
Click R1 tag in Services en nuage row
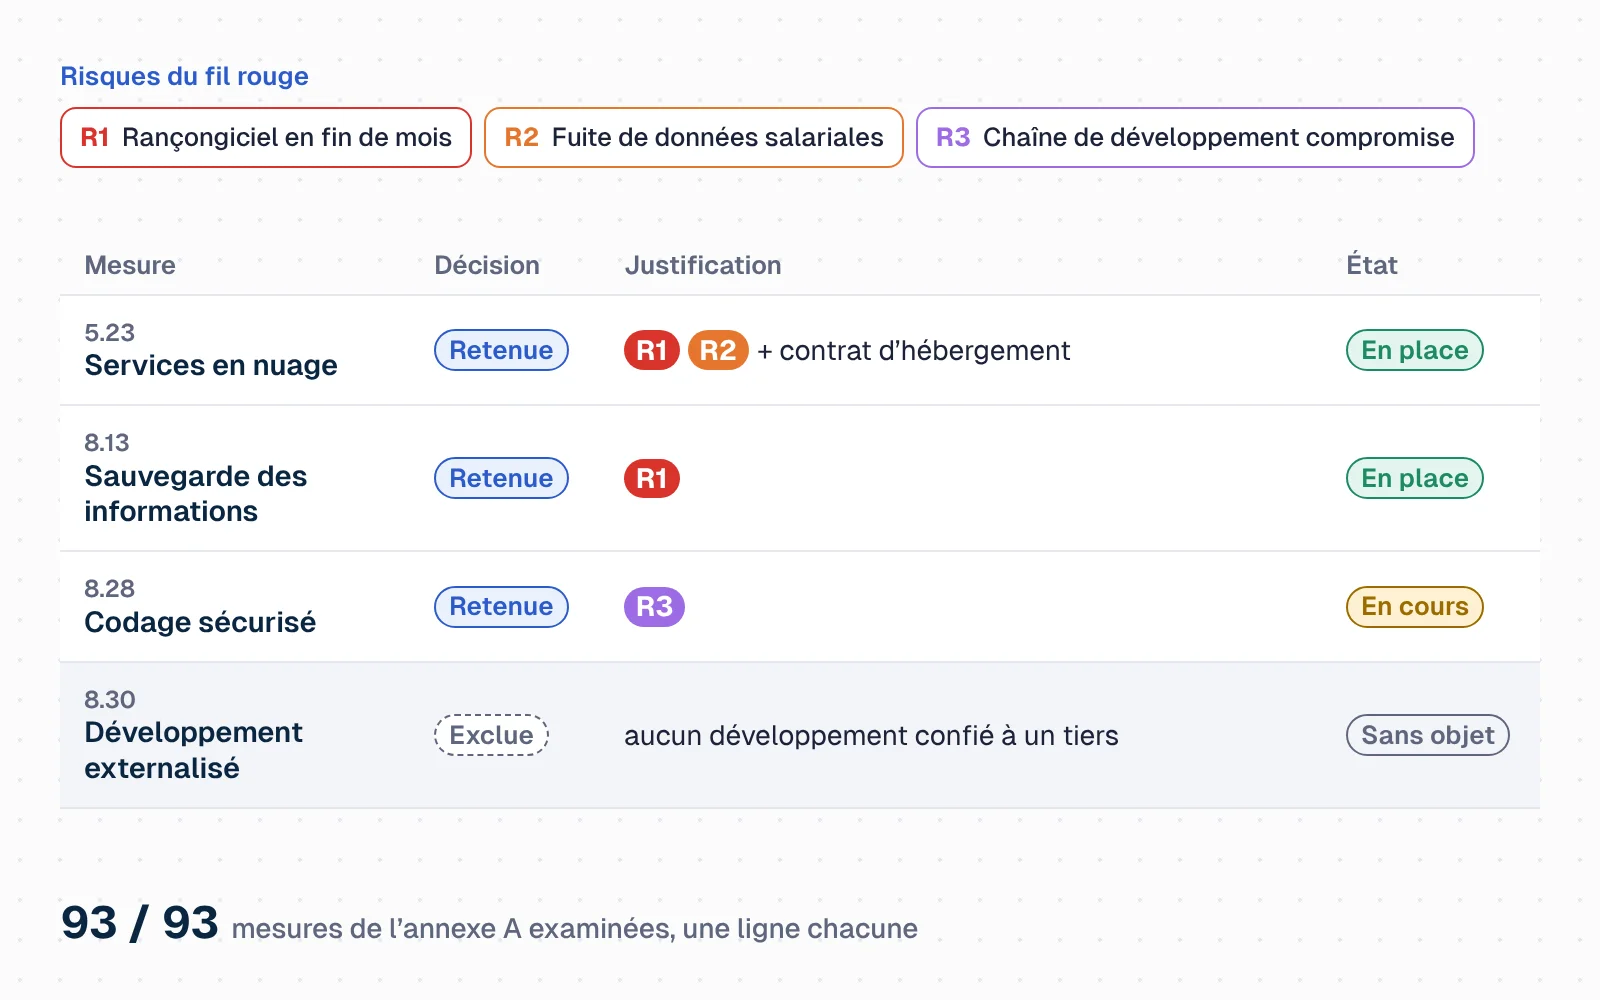tap(652, 350)
